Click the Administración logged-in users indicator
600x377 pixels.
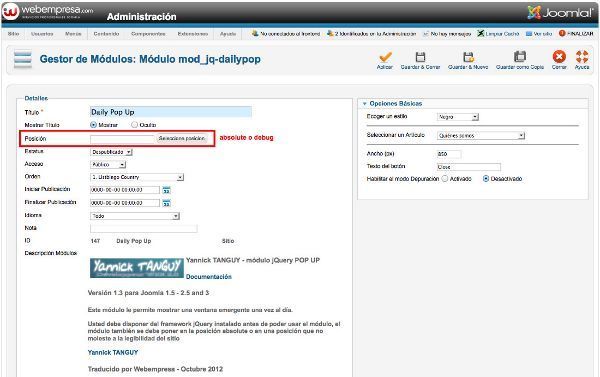(371, 34)
